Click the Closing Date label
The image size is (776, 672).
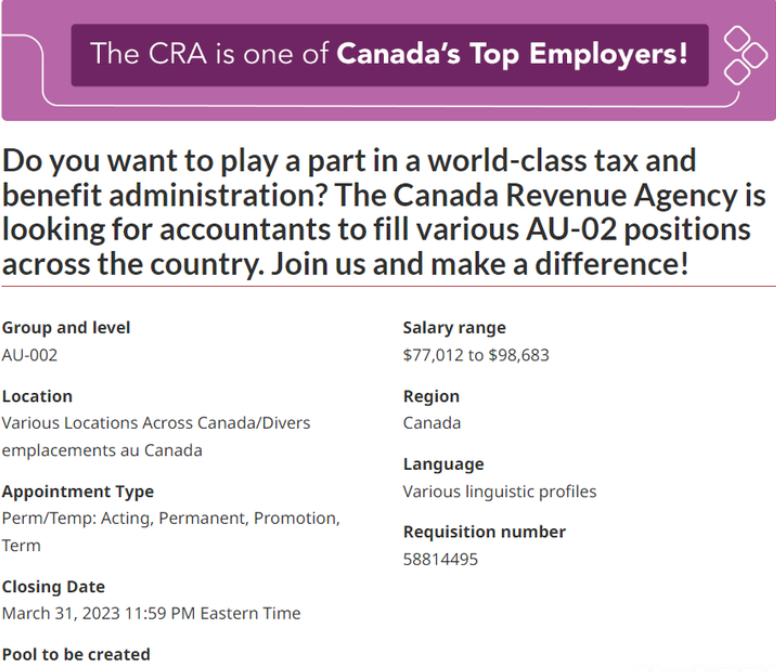click(53, 586)
